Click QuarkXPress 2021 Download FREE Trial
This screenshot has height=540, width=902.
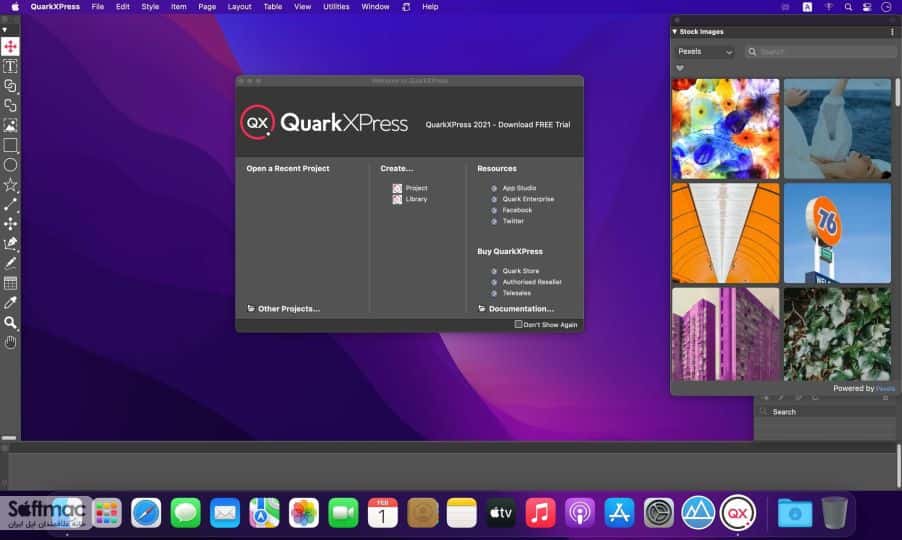[498, 125]
